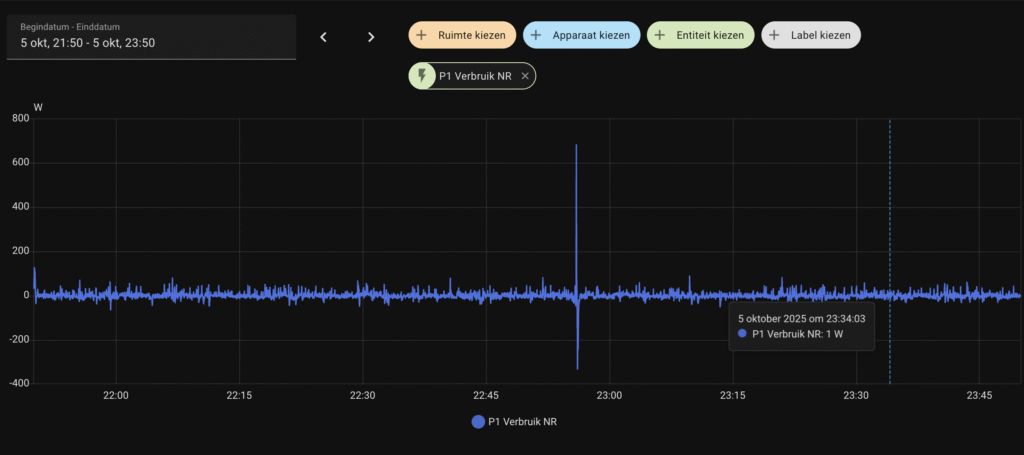The image size is (1024, 455).
Task: Click the lightning bolt icon on entity chip
Action: click(422, 76)
